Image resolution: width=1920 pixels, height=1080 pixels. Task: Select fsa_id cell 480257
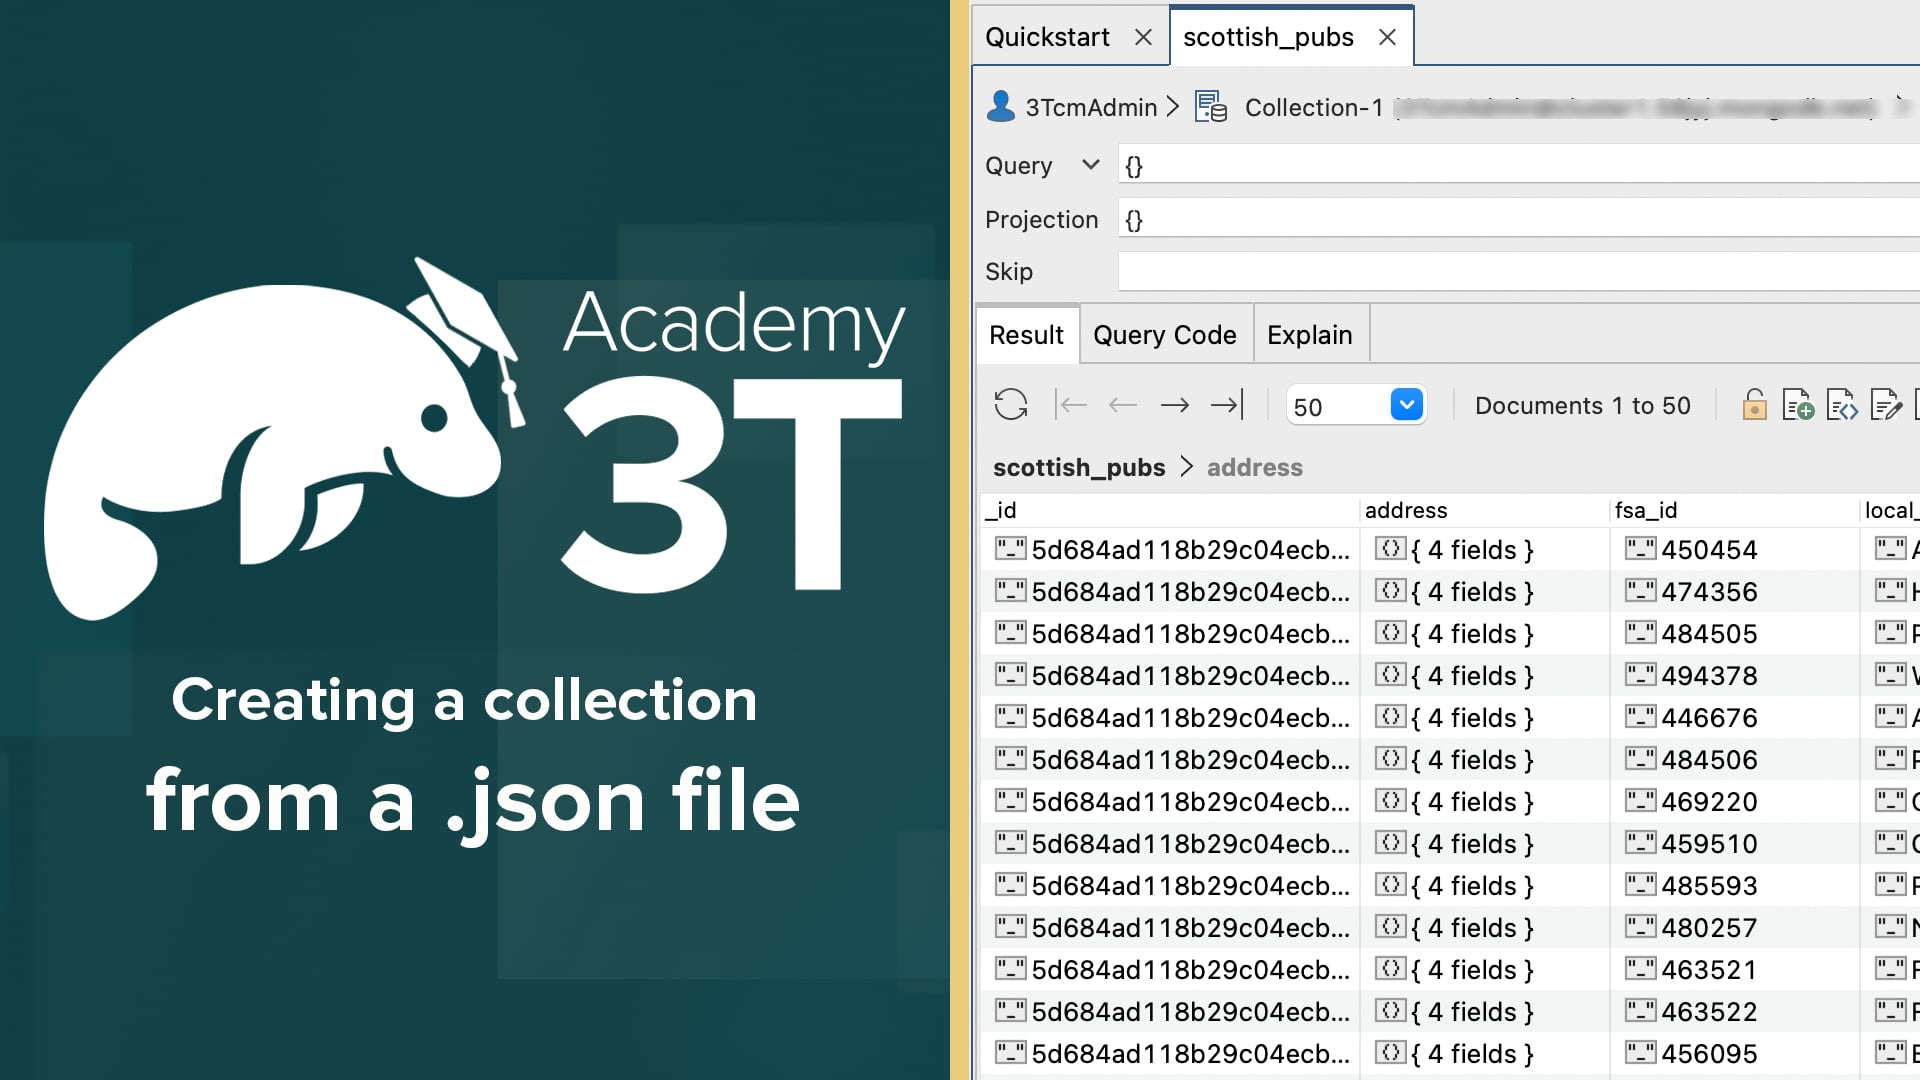tap(1734, 927)
